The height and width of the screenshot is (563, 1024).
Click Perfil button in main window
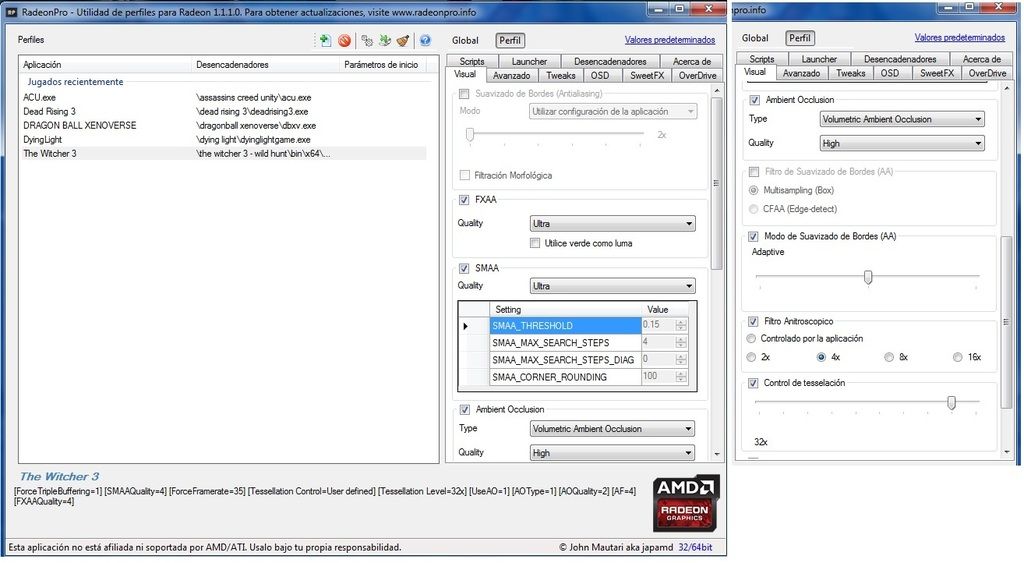pos(509,40)
